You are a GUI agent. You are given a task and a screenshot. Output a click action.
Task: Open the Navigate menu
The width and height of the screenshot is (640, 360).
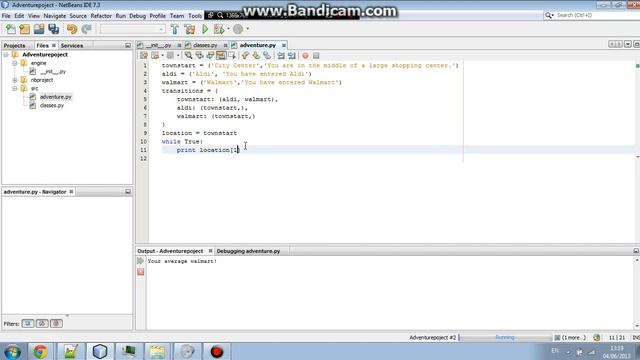(55, 16)
